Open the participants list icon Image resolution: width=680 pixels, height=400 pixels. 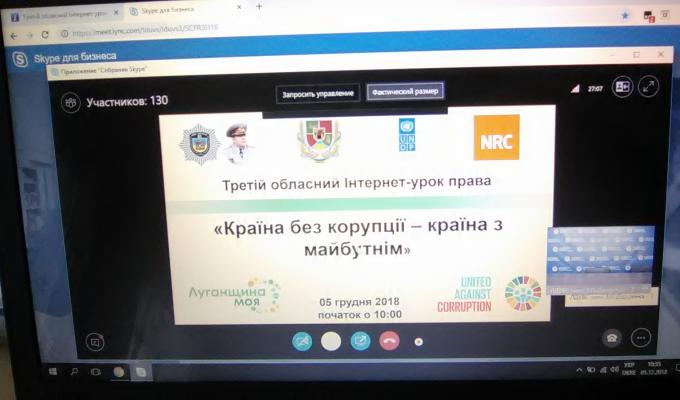click(71, 103)
